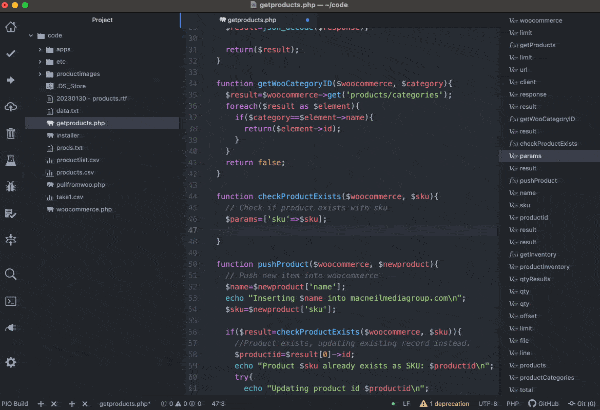Image resolution: width=600 pixels, height=410 pixels.
Task: Open settings via the gear icon
Action: tap(11, 362)
